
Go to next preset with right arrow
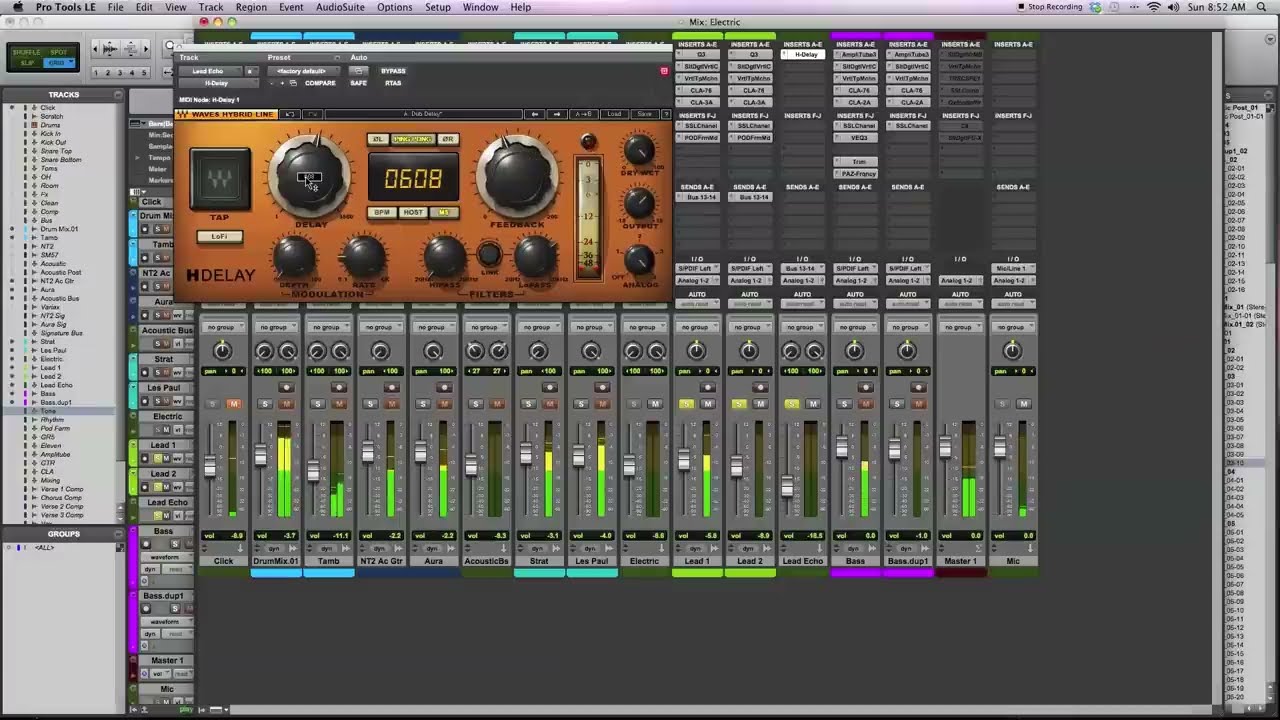(557, 114)
